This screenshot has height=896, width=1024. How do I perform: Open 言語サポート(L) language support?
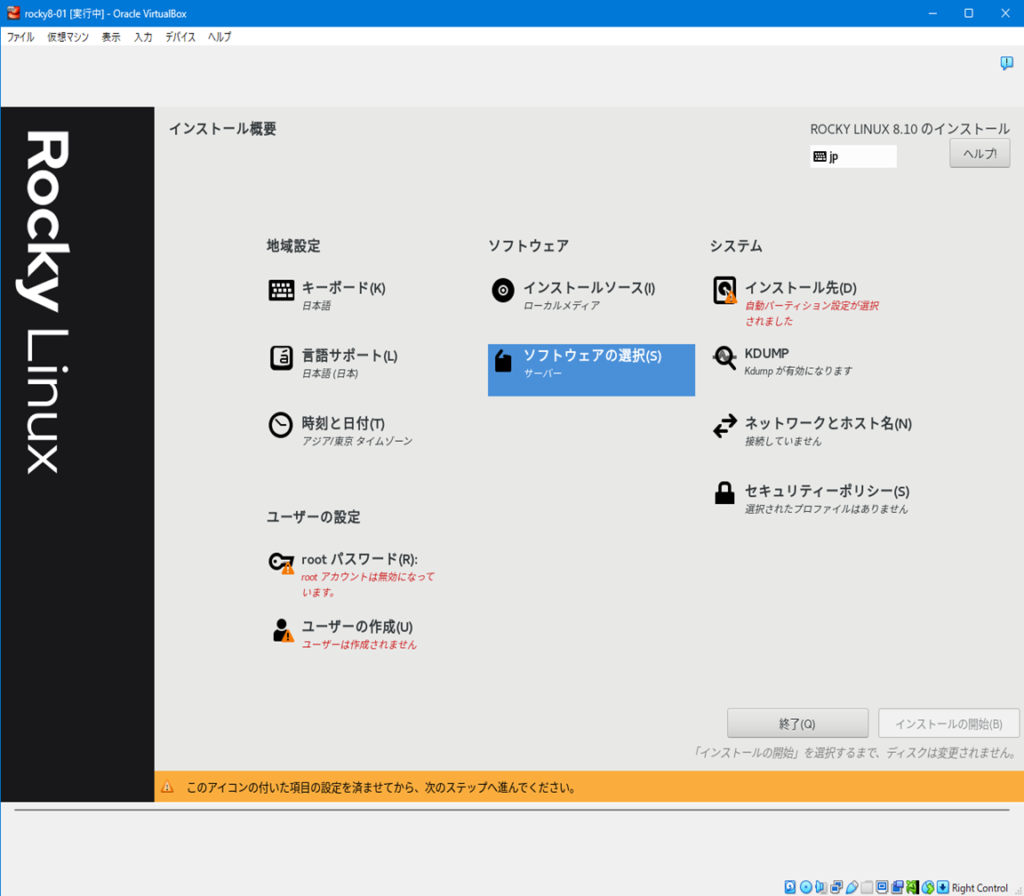pyautogui.click(x=333, y=363)
